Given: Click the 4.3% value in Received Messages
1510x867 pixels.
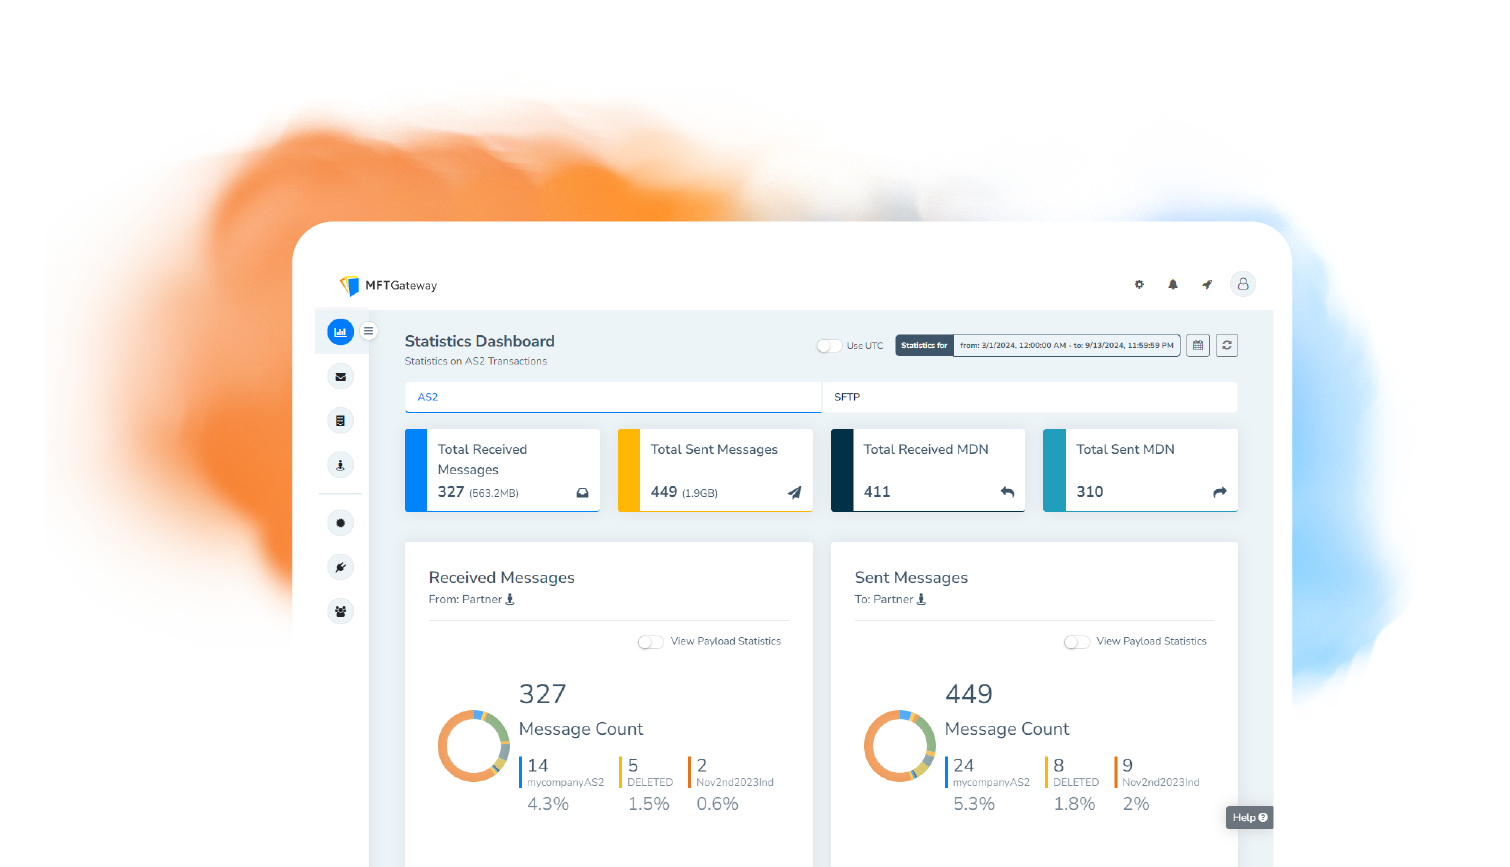Looking at the screenshot, I should [548, 804].
